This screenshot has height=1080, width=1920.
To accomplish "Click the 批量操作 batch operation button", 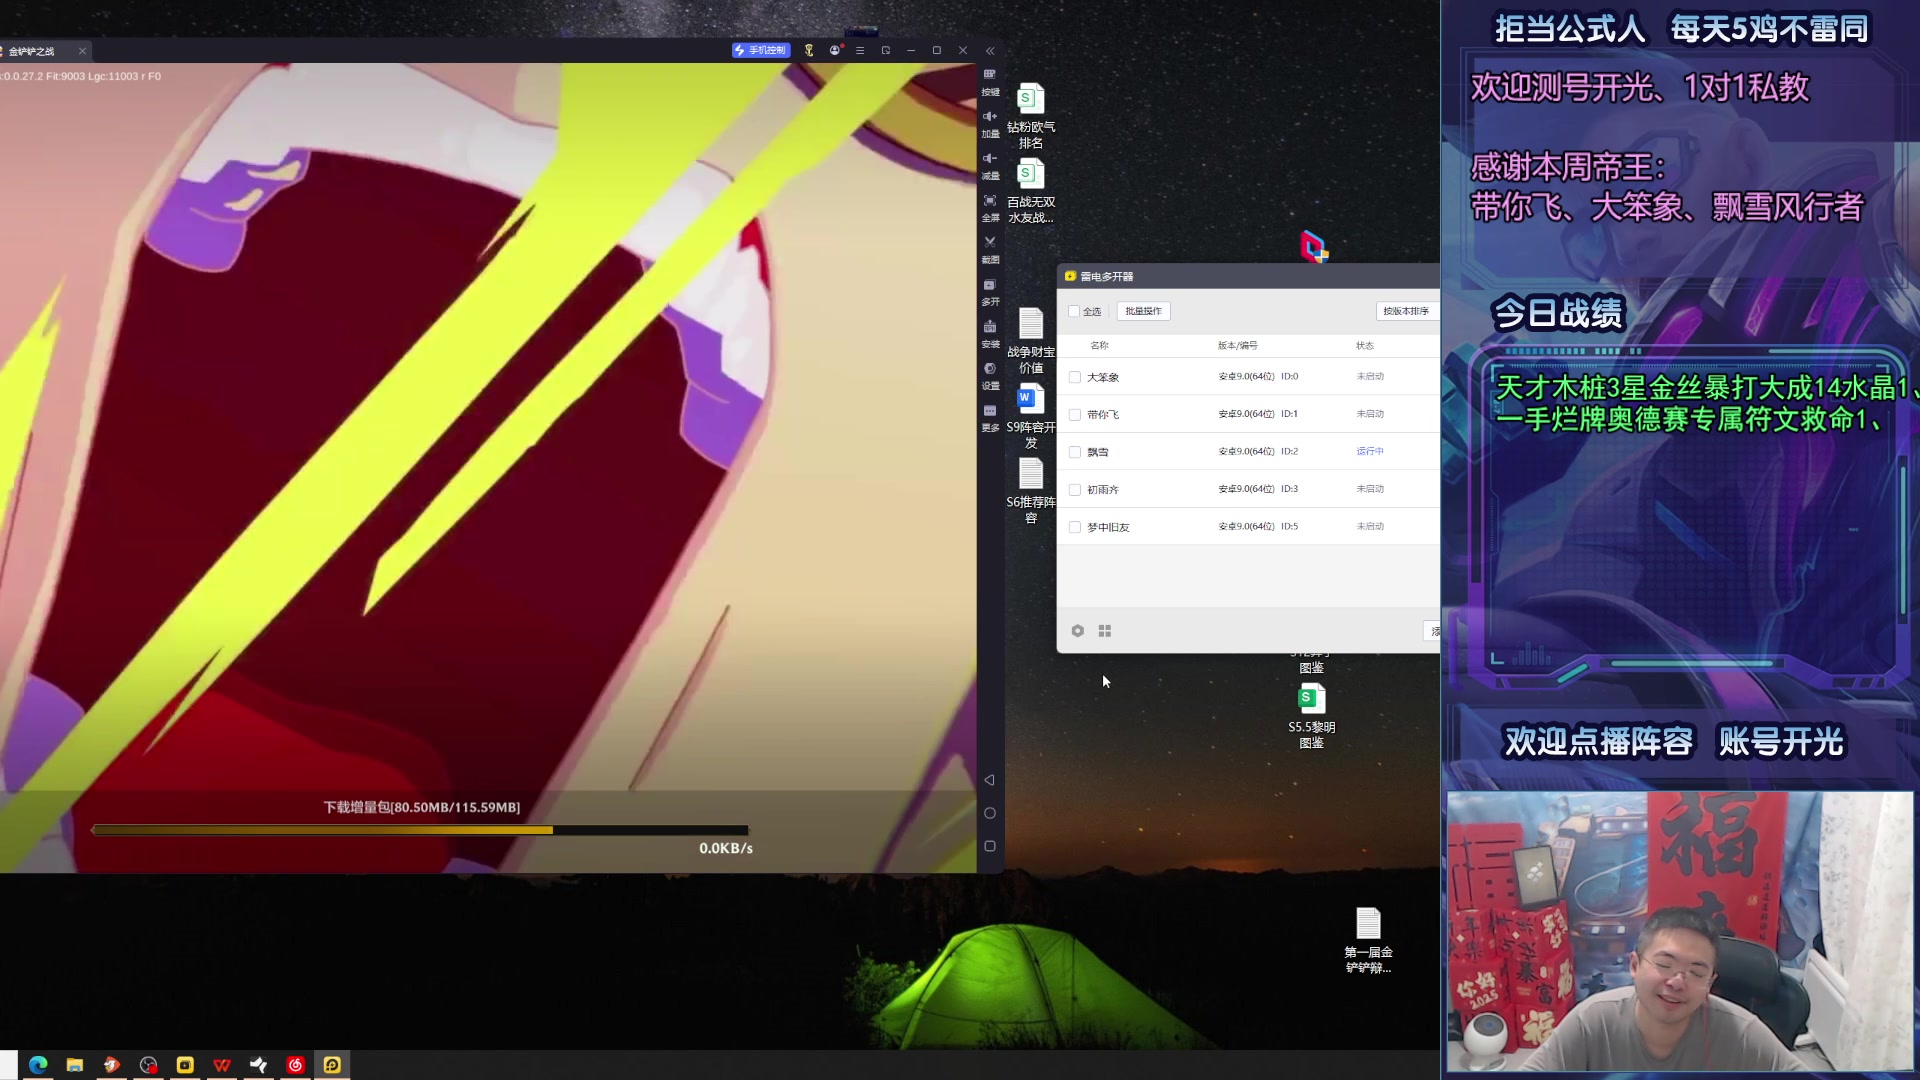I will tap(1143, 311).
